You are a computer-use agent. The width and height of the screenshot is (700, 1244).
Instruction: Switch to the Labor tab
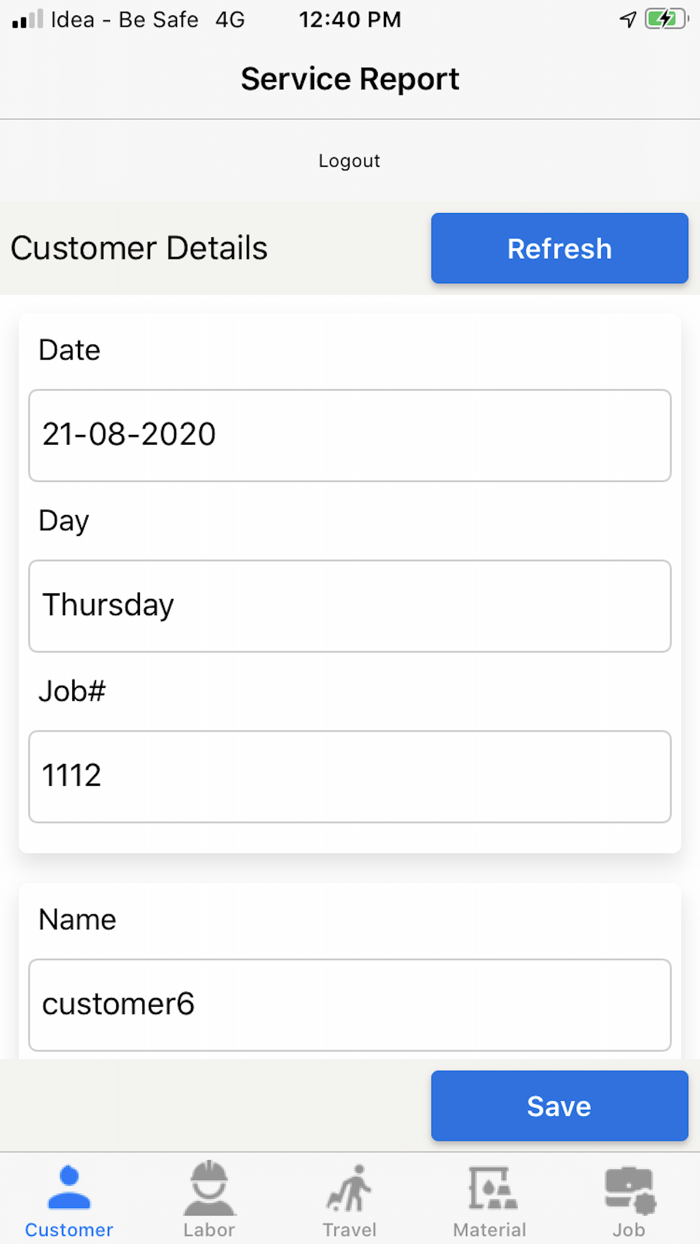point(209,1200)
